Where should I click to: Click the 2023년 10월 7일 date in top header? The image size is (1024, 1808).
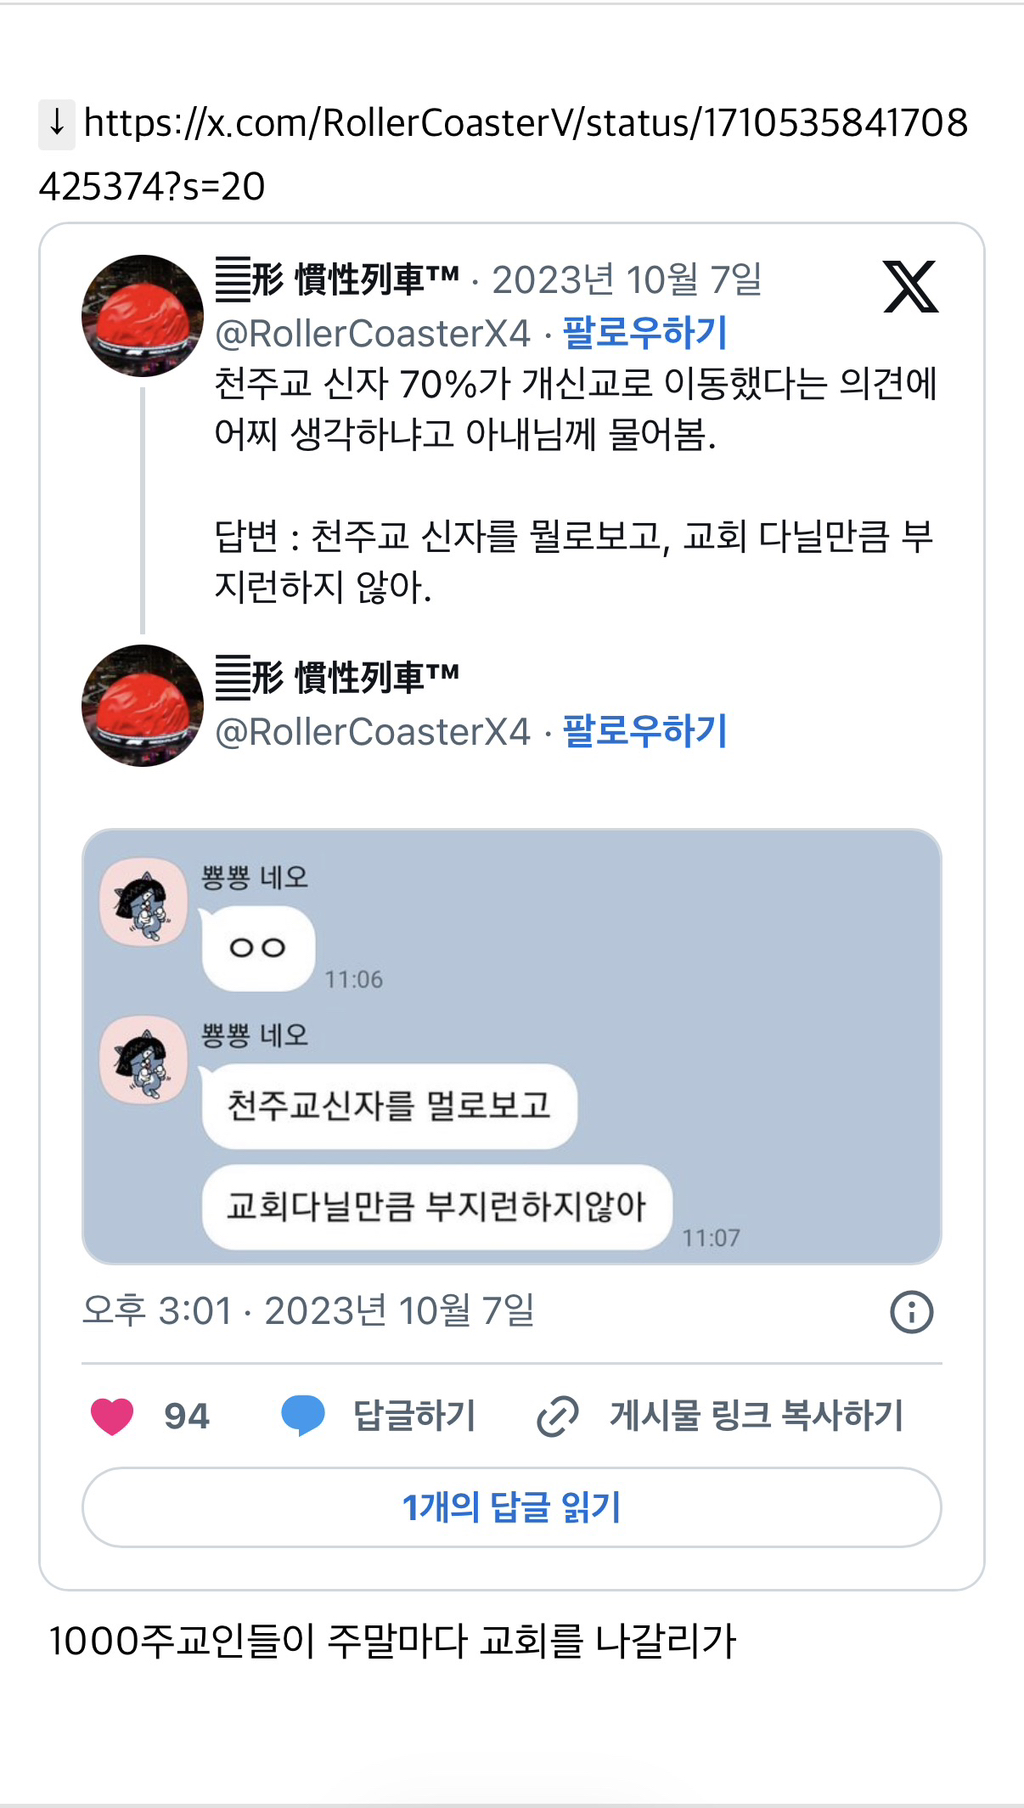pyautogui.click(x=627, y=279)
